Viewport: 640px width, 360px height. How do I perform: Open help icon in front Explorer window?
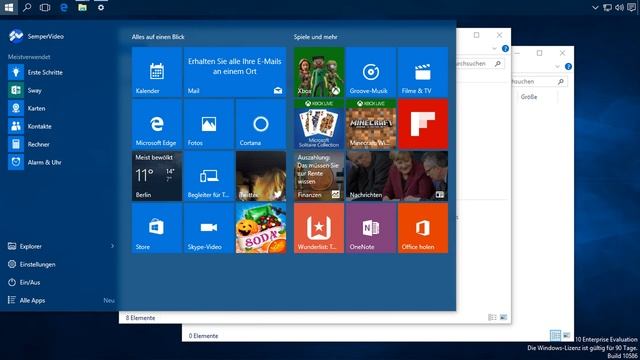(505, 49)
